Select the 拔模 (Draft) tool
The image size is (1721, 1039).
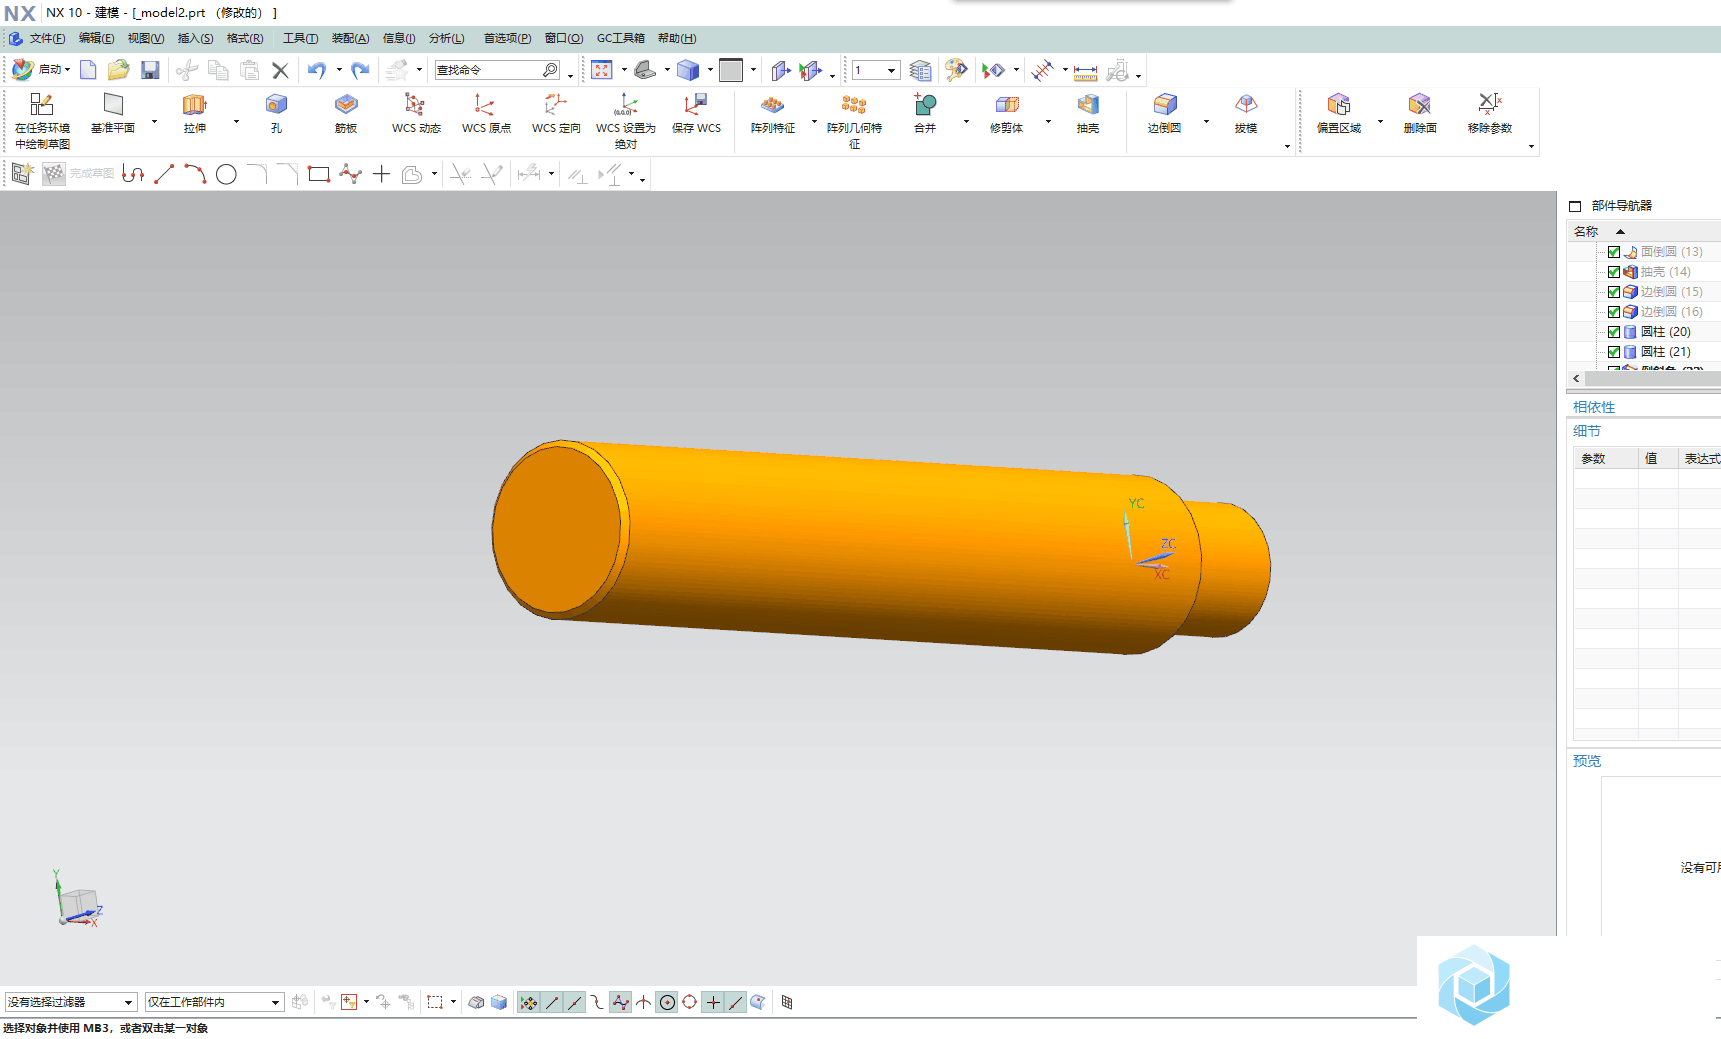click(1246, 114)
